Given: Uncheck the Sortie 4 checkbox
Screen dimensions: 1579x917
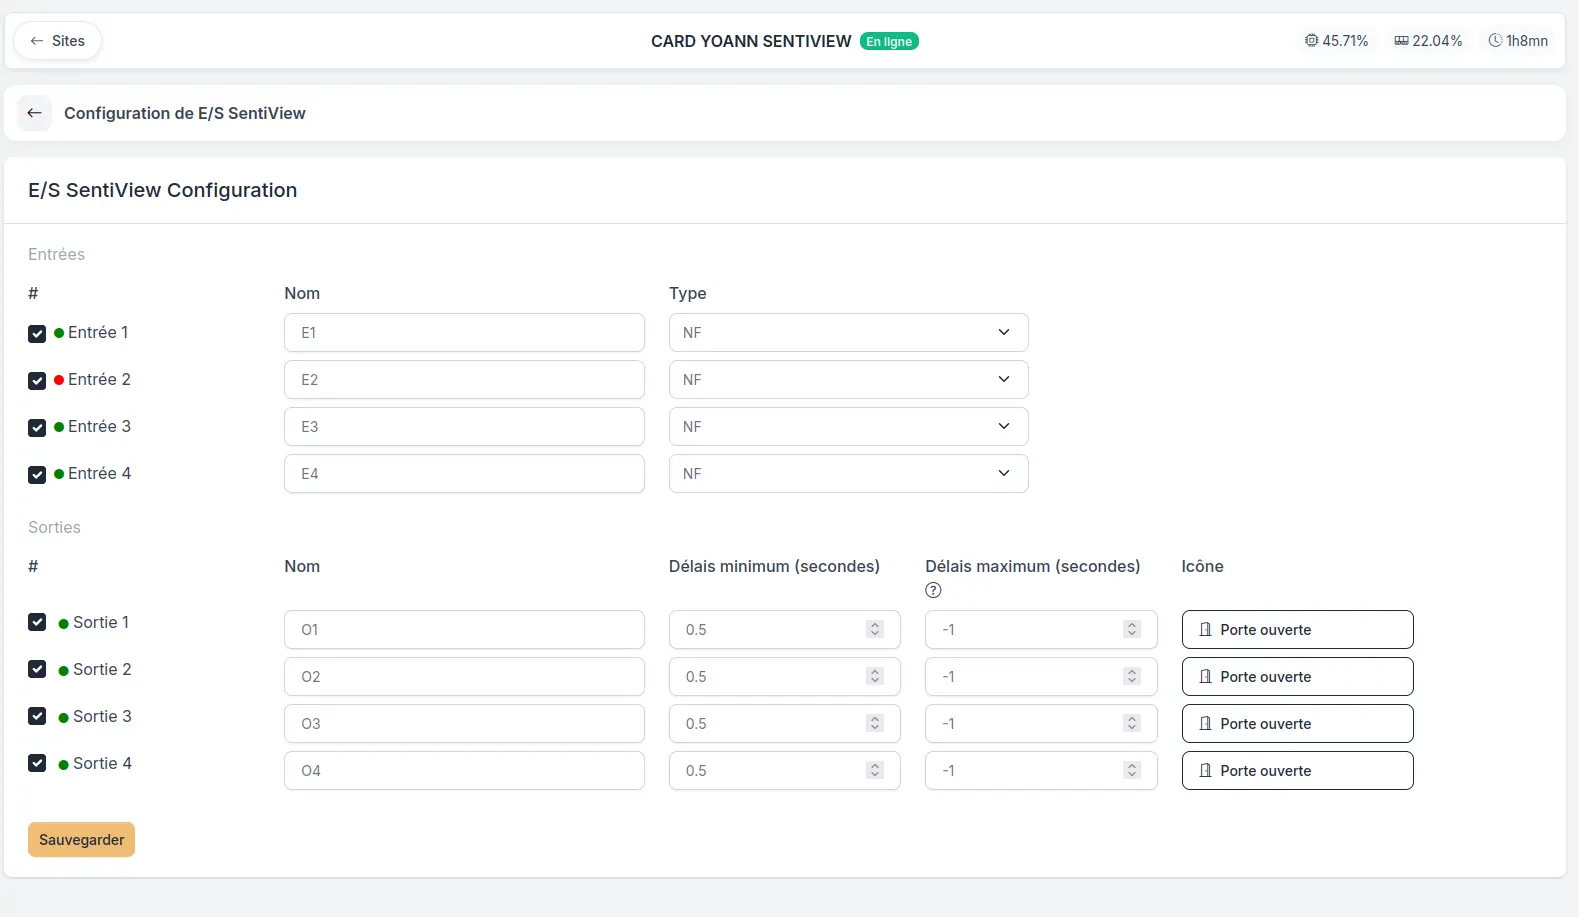Looking at the screenshot, I should point(37,763).
